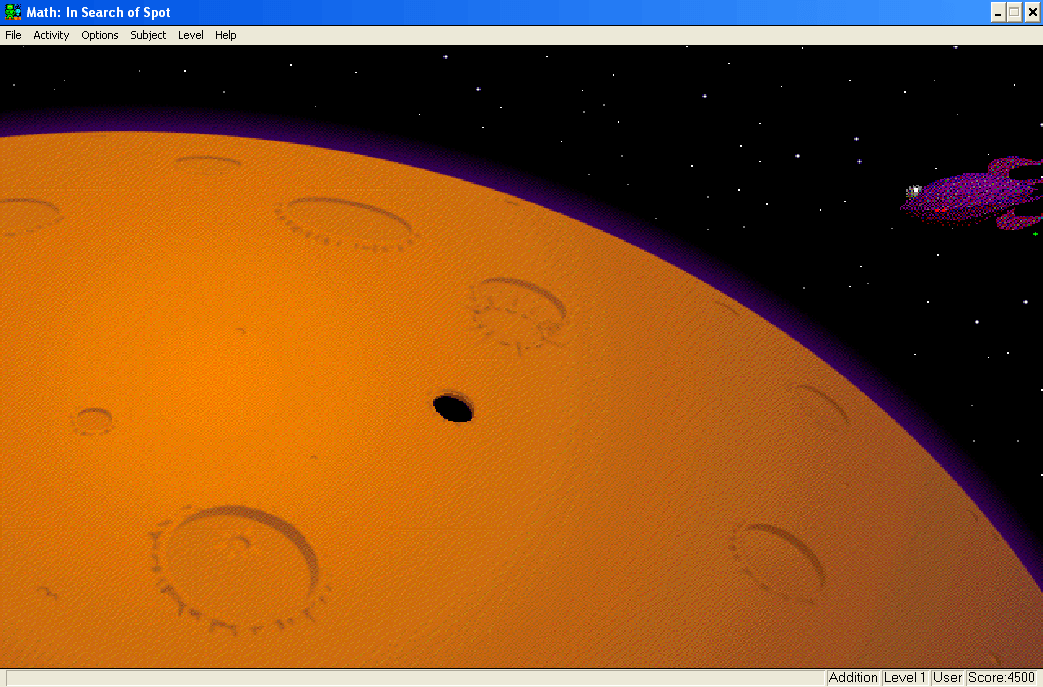Open the Level menu

(x=191, y=35)
